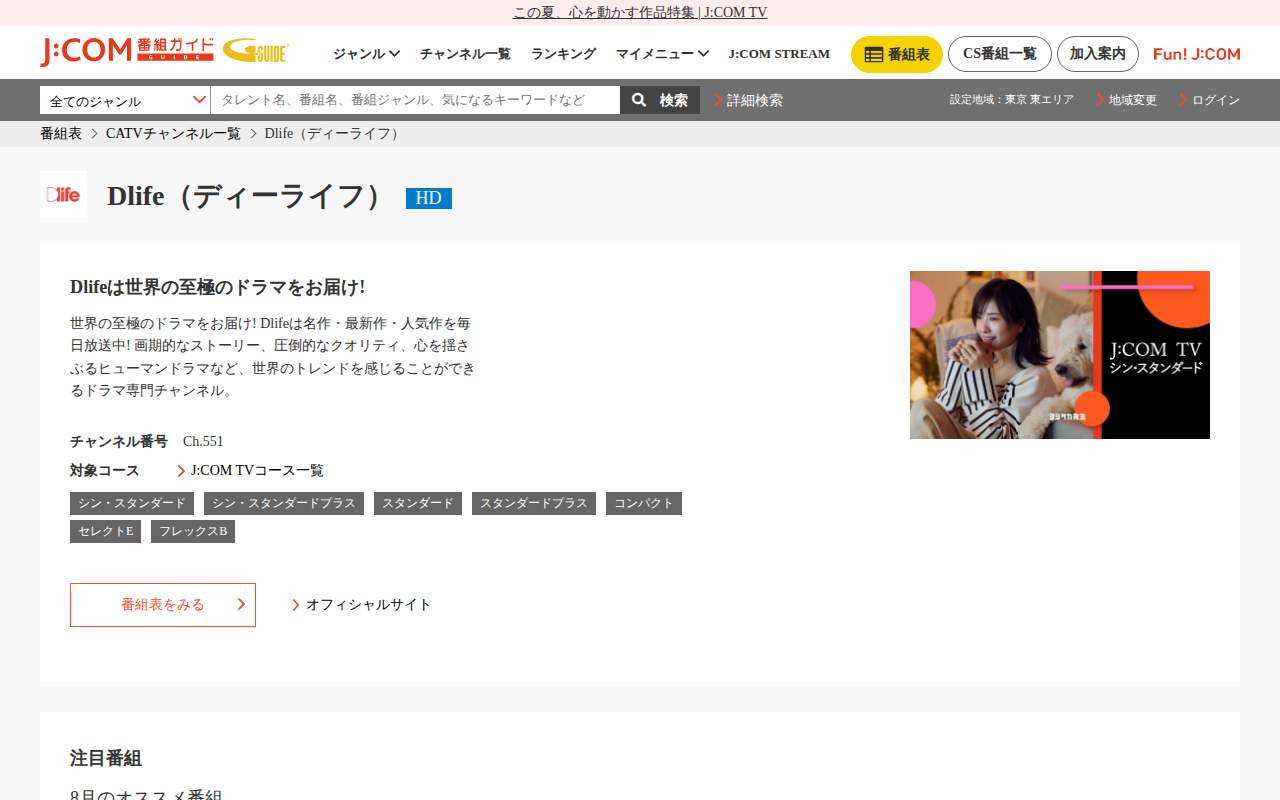This screenshot has height=800, width=1280.
Task: Focus the keyword search input field
Action: click(x=415, y=100)
